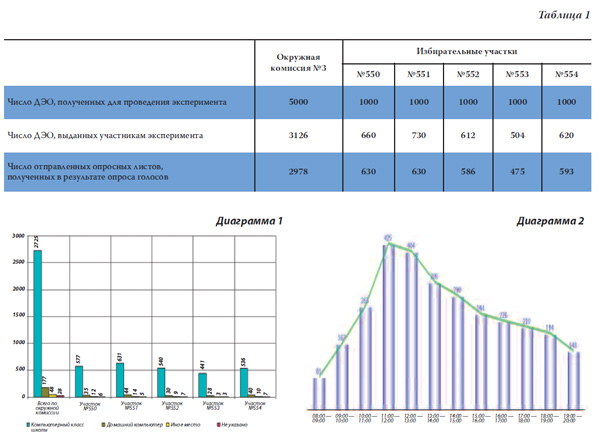Select the №550 column header

pyautogui.click(x=368, y=75)
